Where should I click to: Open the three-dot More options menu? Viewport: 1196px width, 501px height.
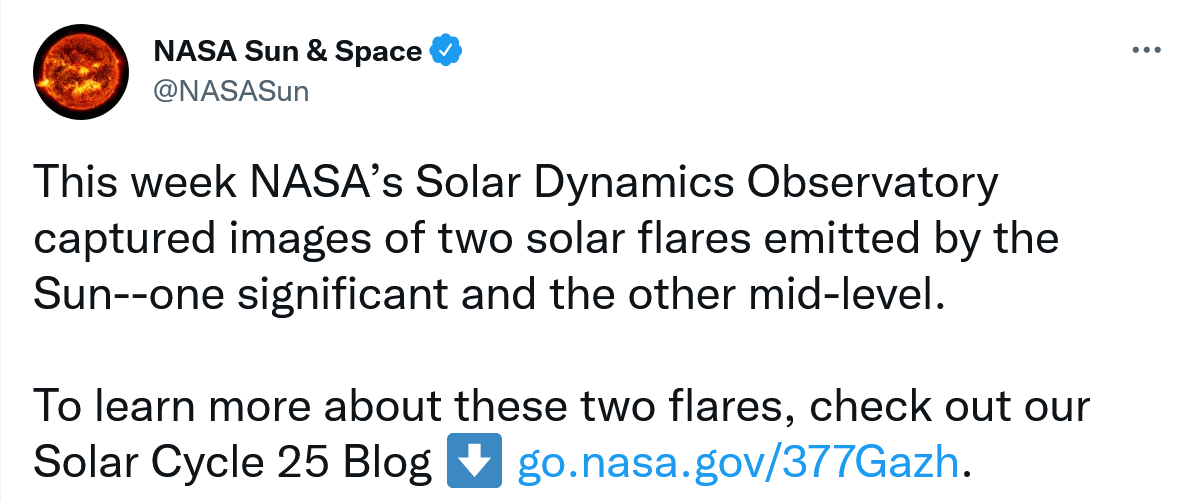(x=1146, y=51)
